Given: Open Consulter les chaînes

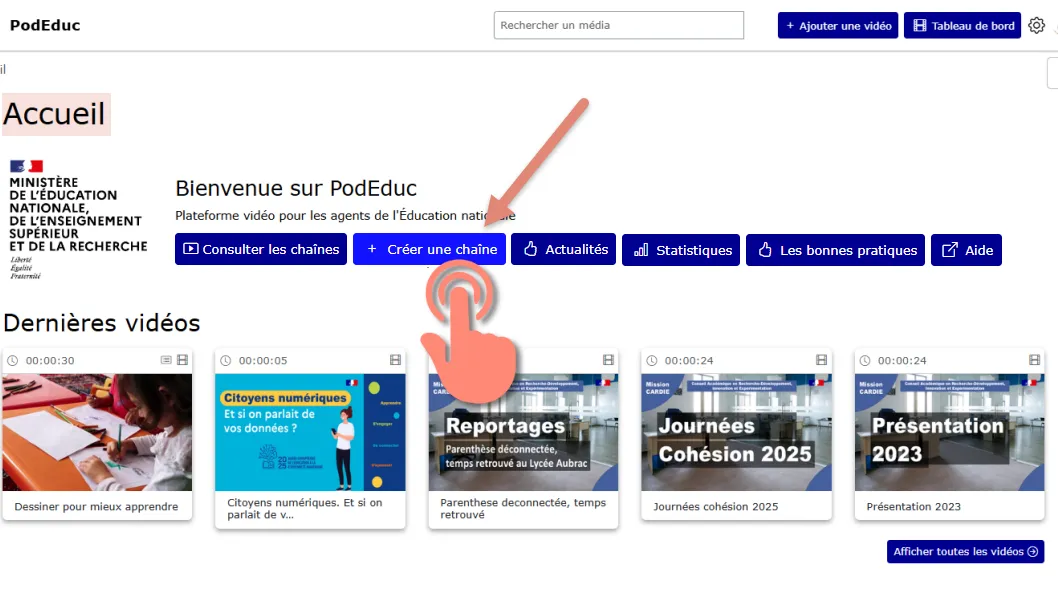Looking at the screenshot, I should [x=260, y=249].
